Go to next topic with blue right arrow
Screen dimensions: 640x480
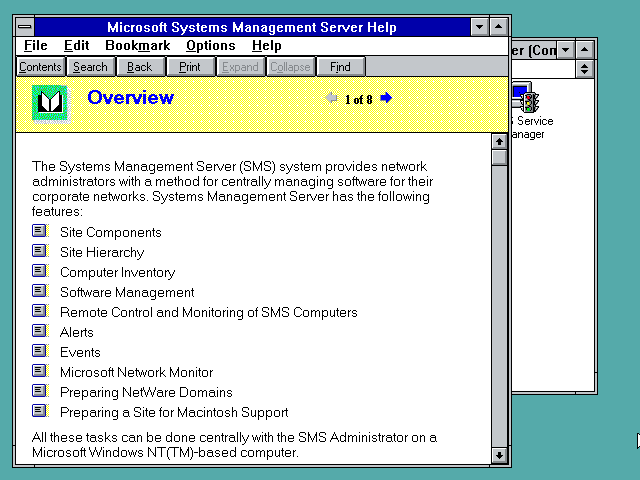(x=386, y=98)
